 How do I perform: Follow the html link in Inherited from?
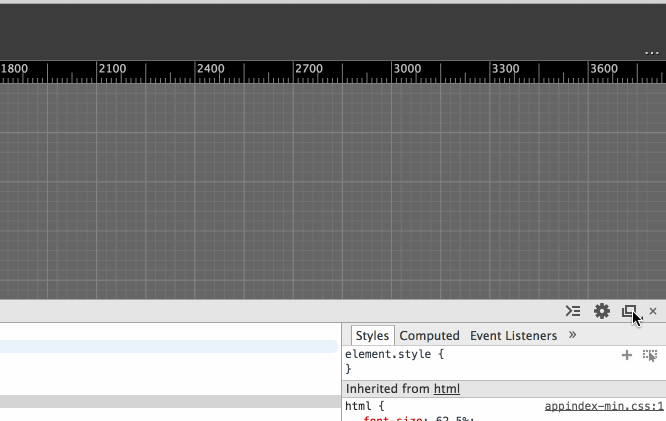pos(446,389)
